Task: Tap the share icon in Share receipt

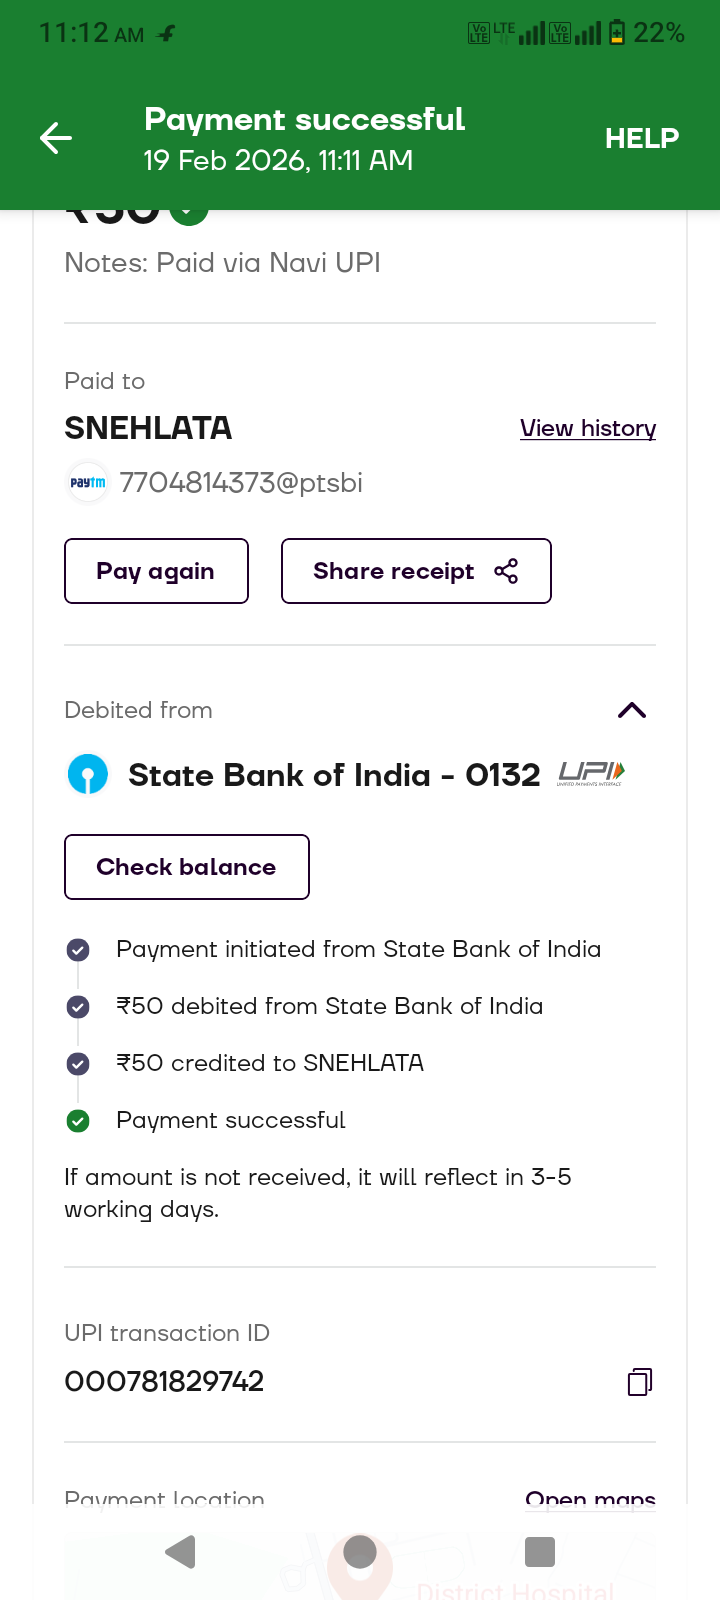Action: pos(506,571)
